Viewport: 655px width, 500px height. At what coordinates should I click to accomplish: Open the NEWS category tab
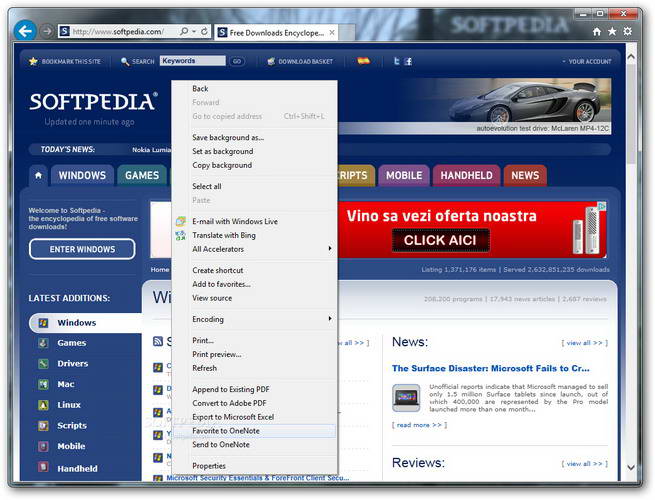pos(525,175)
